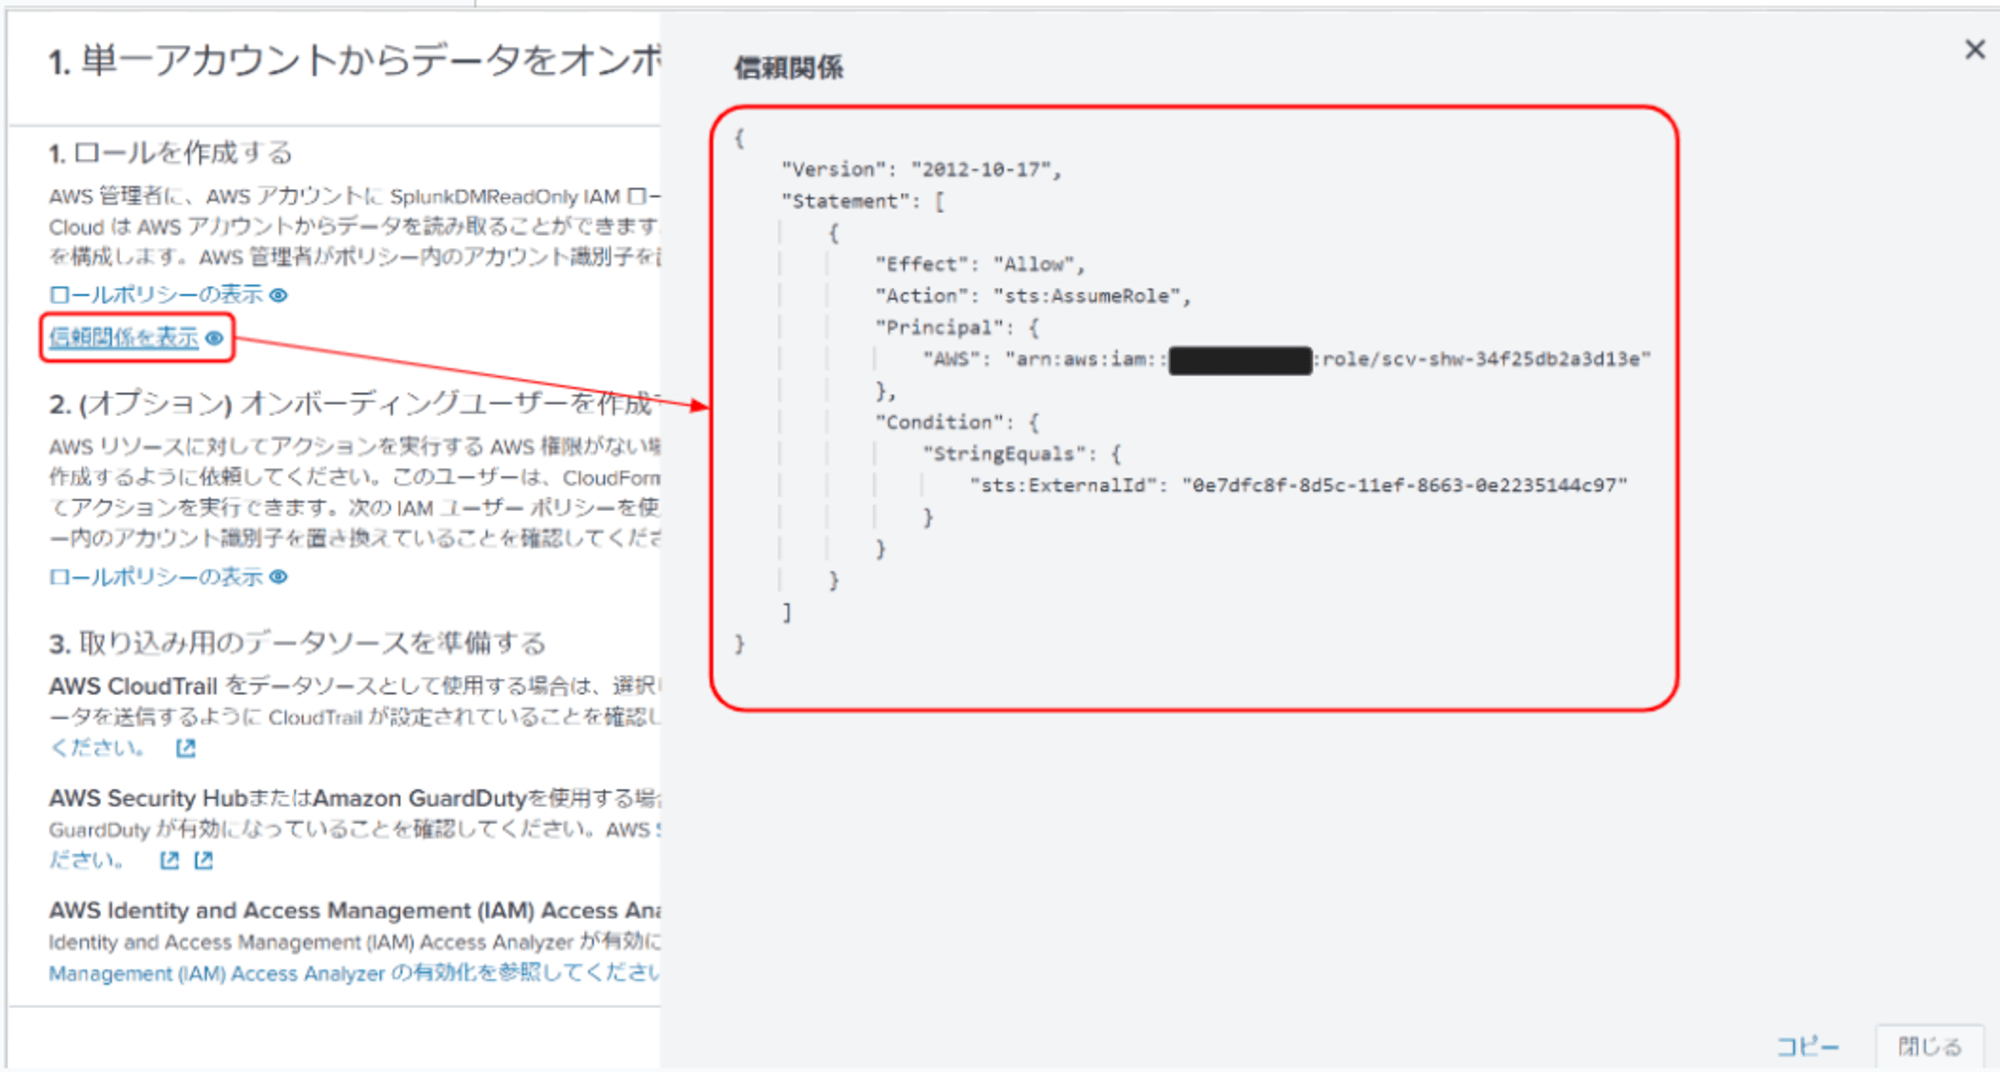This screenshot has height=1072, width=2000.
Task: Click the sts:ExternalId value 0e7dfc8f-8d5c-11ef-8663-0e2235144c97
Action: (1404, 486)
